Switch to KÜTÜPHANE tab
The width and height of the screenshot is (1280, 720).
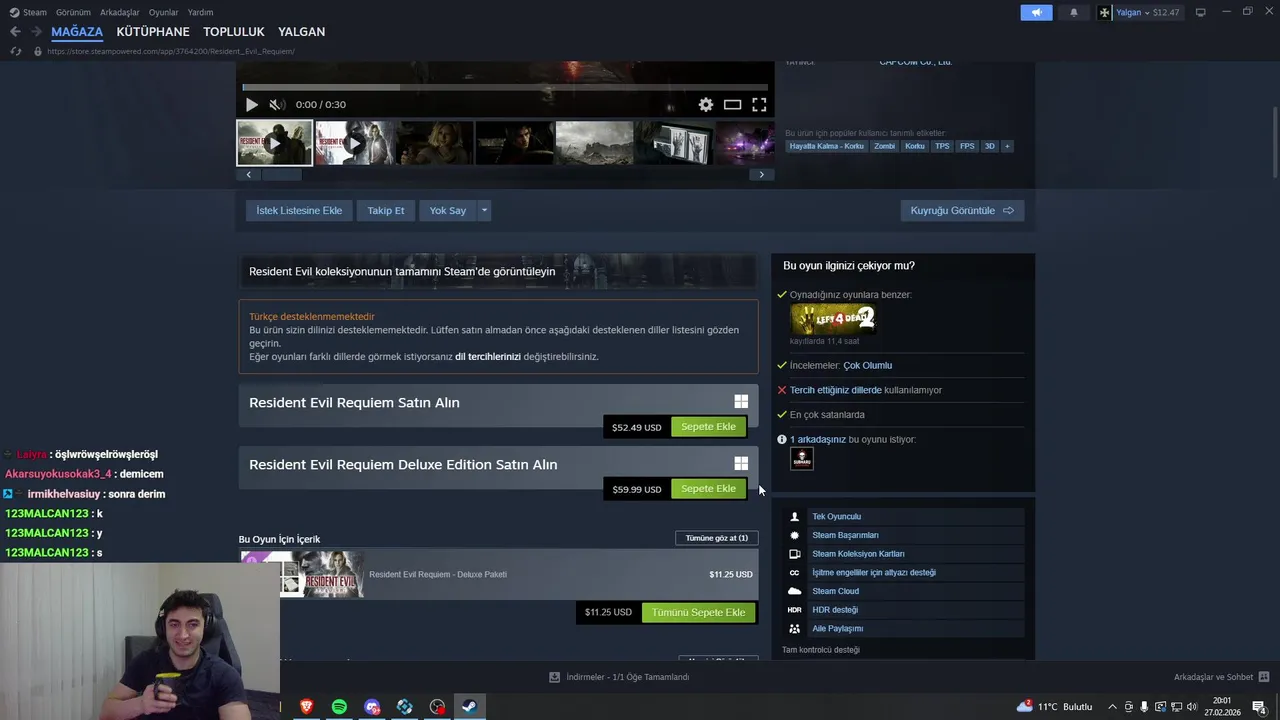pyautogui.click(x=153, y=32)
